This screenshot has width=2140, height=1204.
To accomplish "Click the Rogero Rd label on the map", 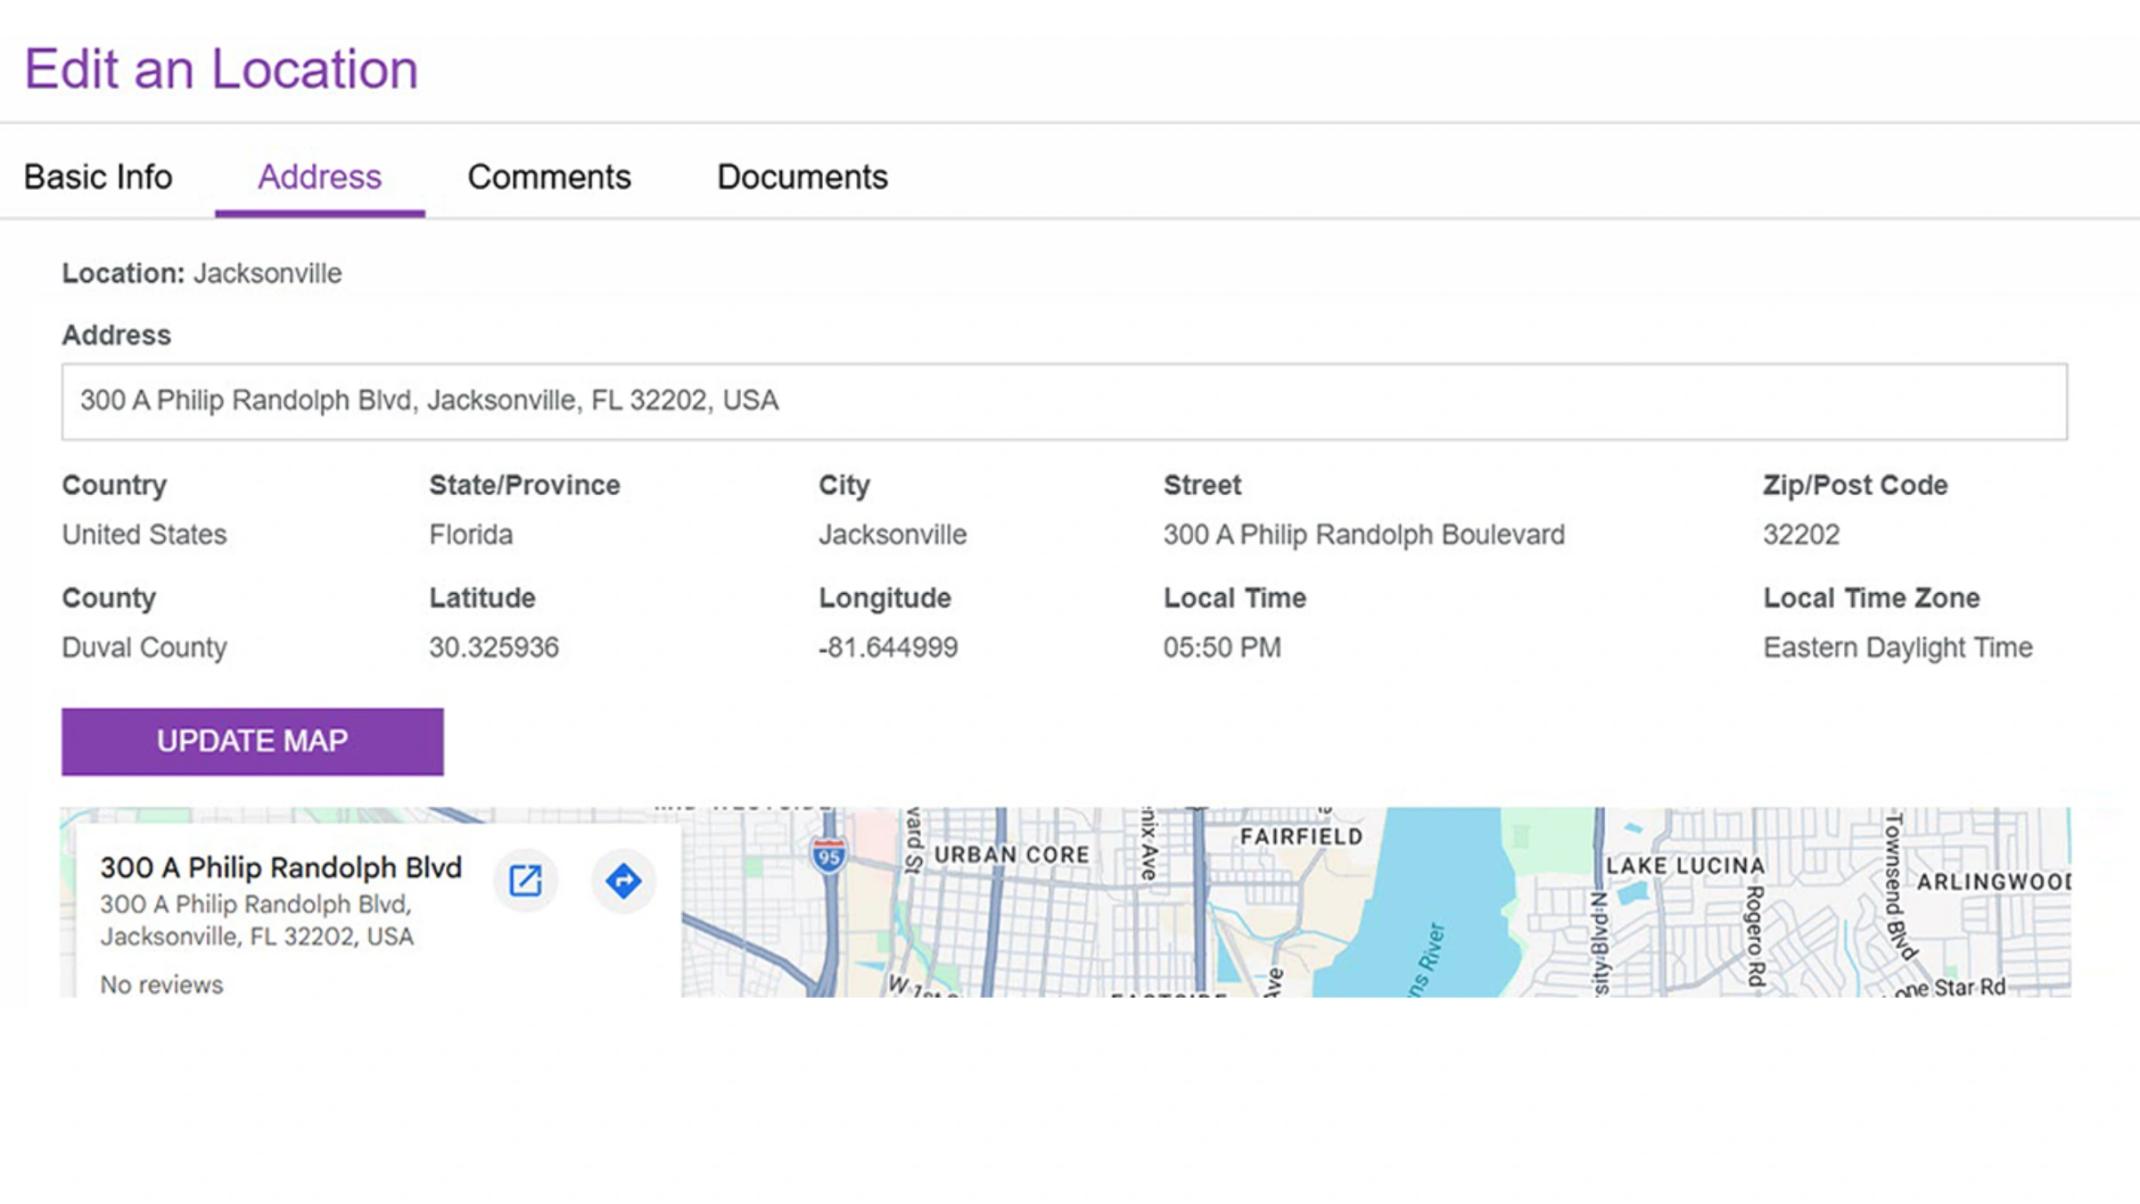I will pos(1754,935).
